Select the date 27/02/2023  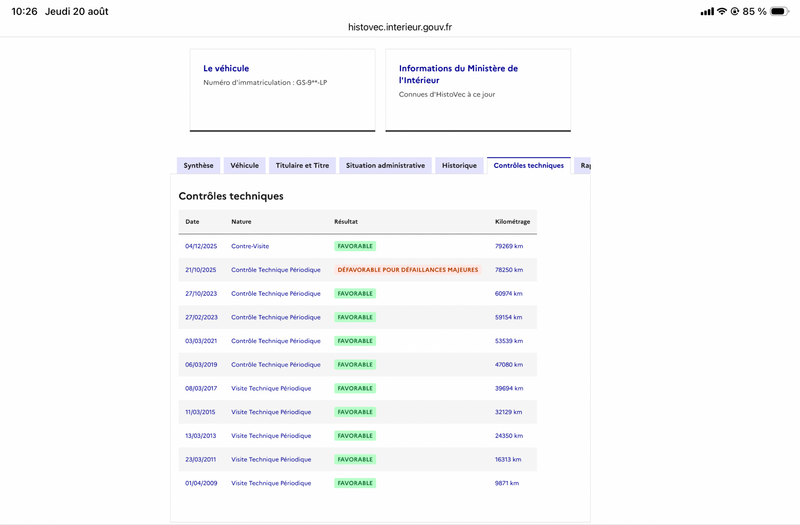pos(201,317)
